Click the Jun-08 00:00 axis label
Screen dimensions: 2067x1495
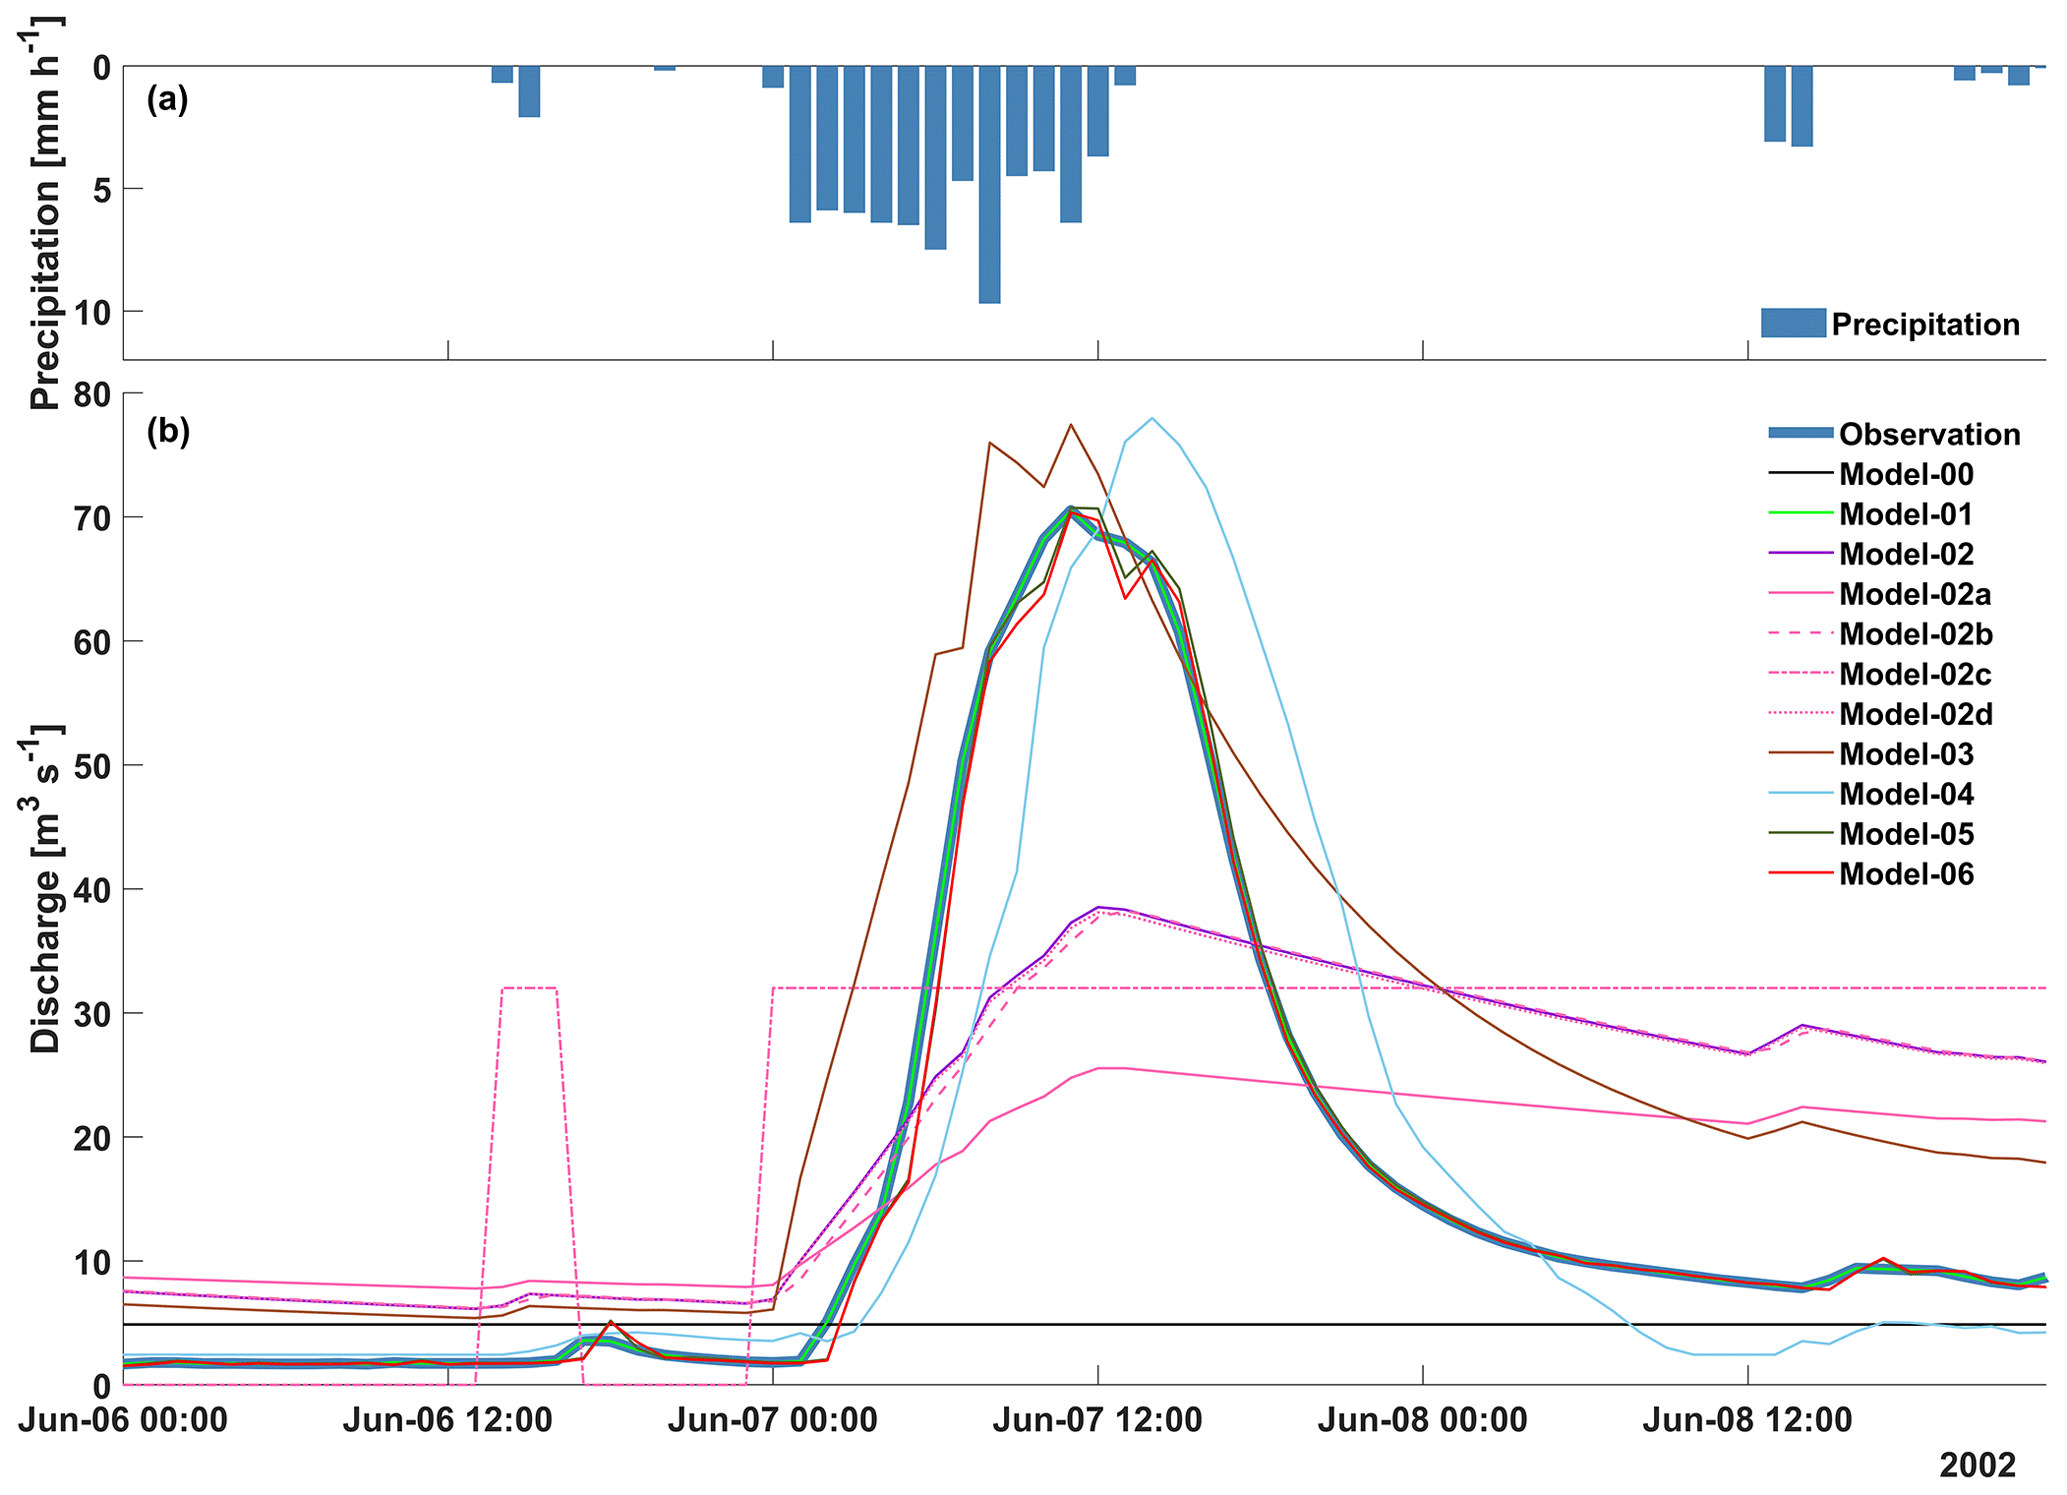1422,1420
